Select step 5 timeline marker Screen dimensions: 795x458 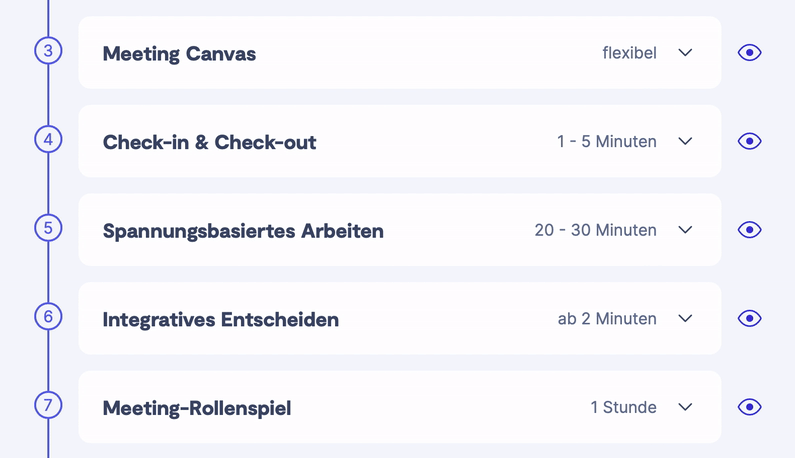pos(48,228)
